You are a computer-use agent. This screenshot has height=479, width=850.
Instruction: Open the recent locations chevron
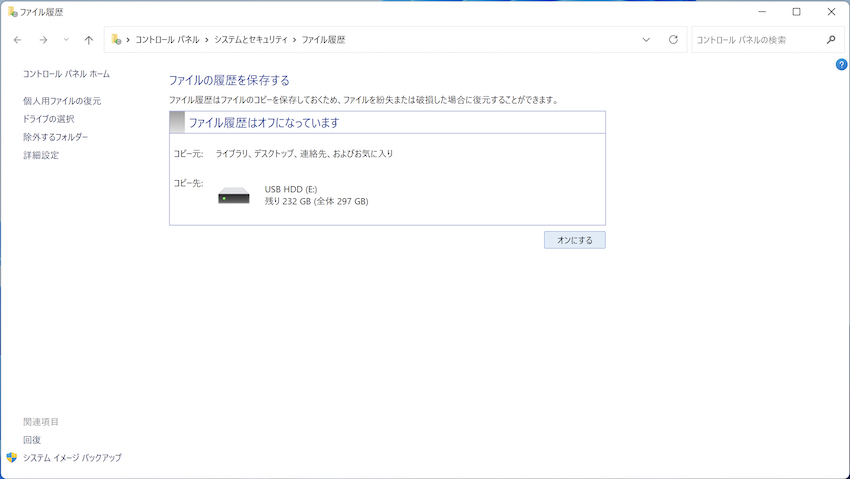[x=66, y=40]
